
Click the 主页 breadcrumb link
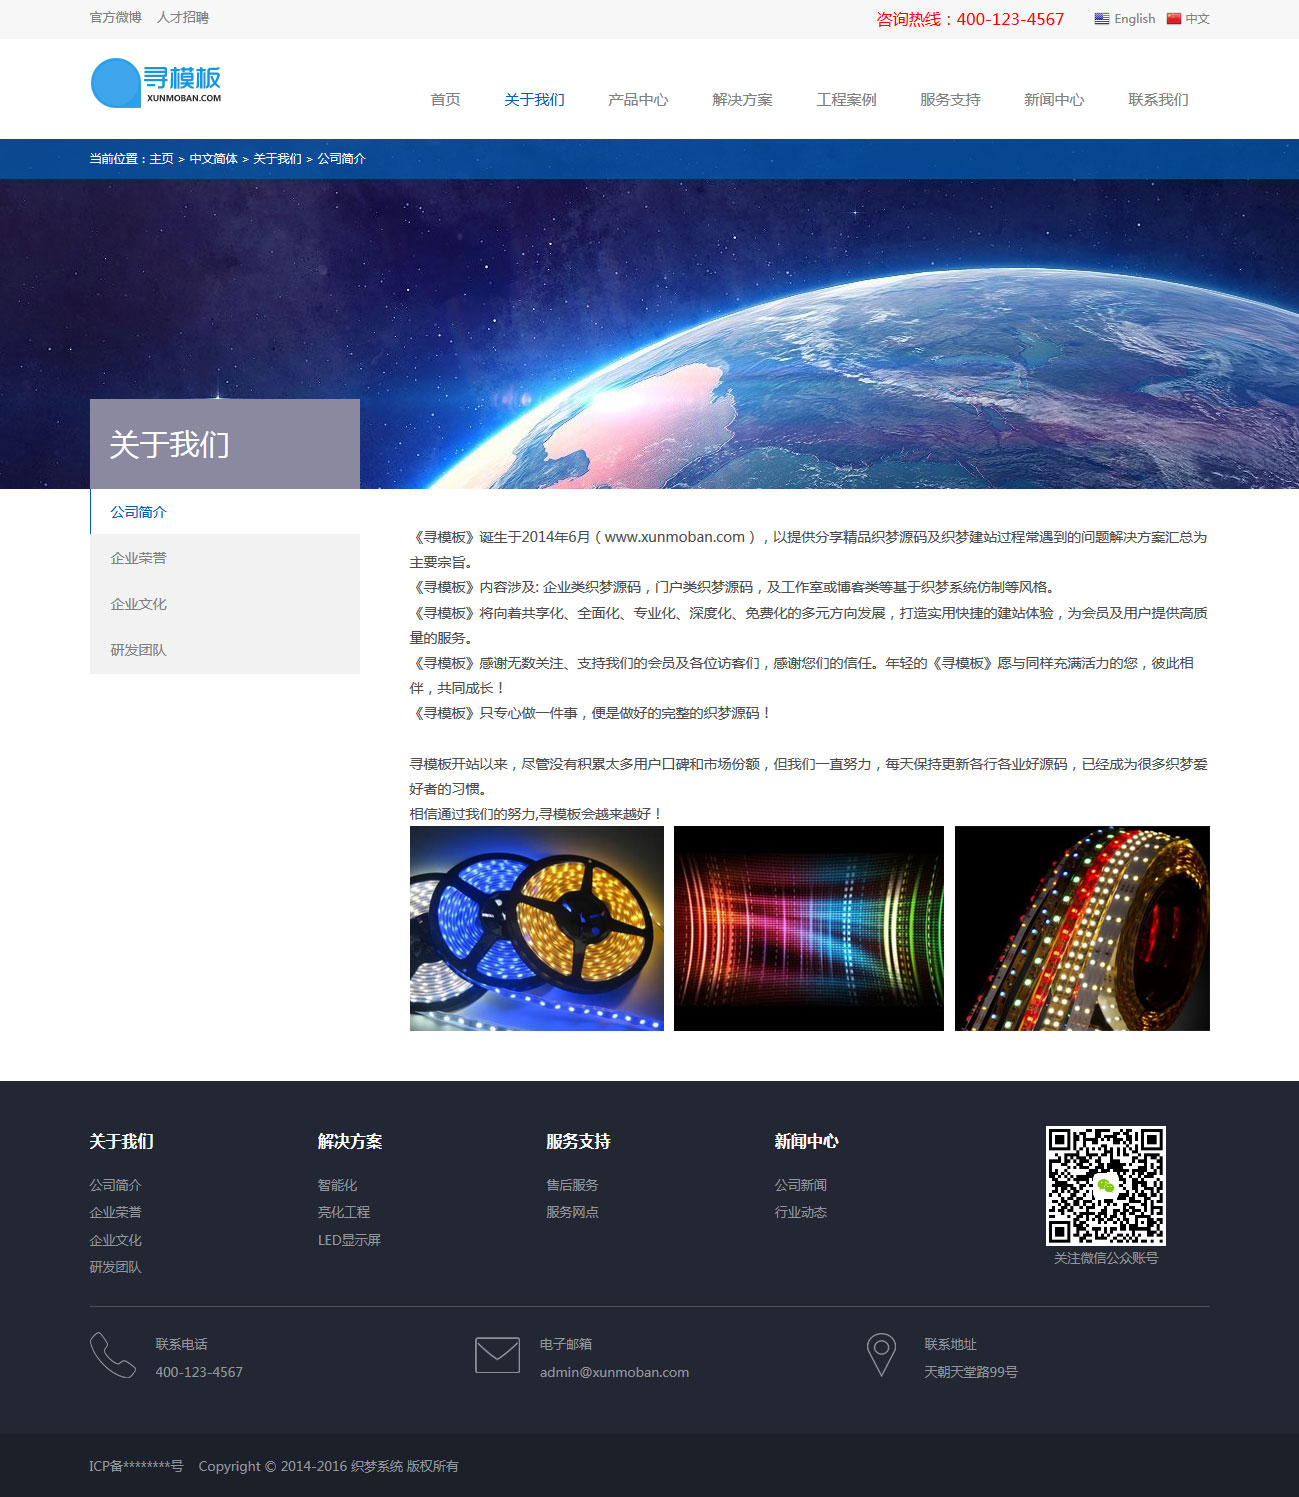coord(161,159)
